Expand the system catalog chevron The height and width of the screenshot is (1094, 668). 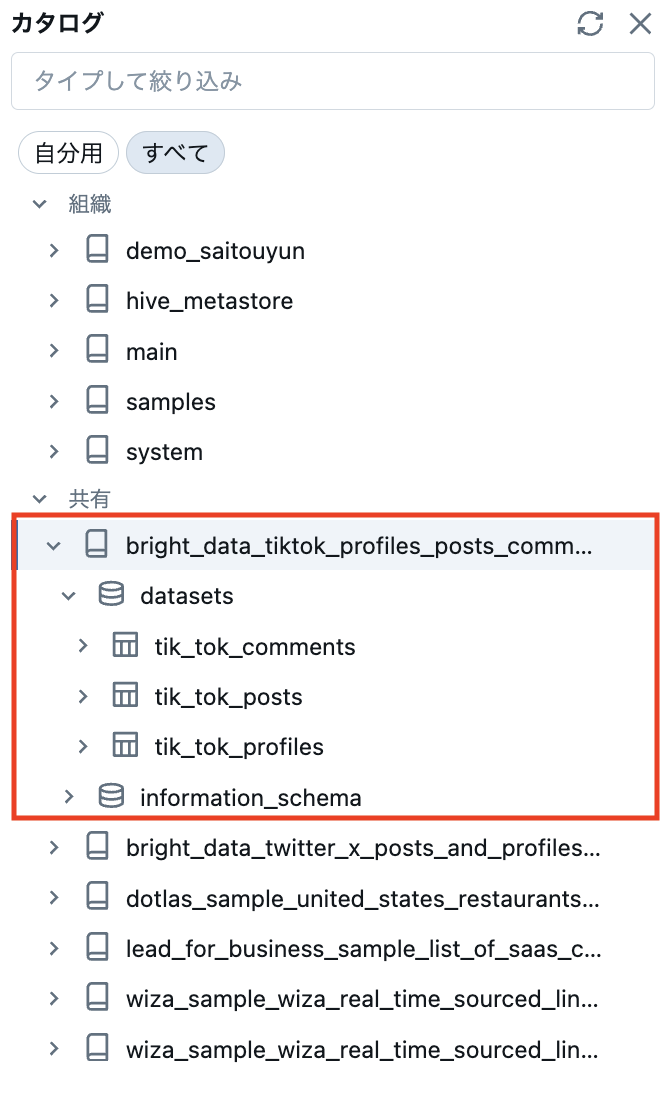click(x=54, y=451)
